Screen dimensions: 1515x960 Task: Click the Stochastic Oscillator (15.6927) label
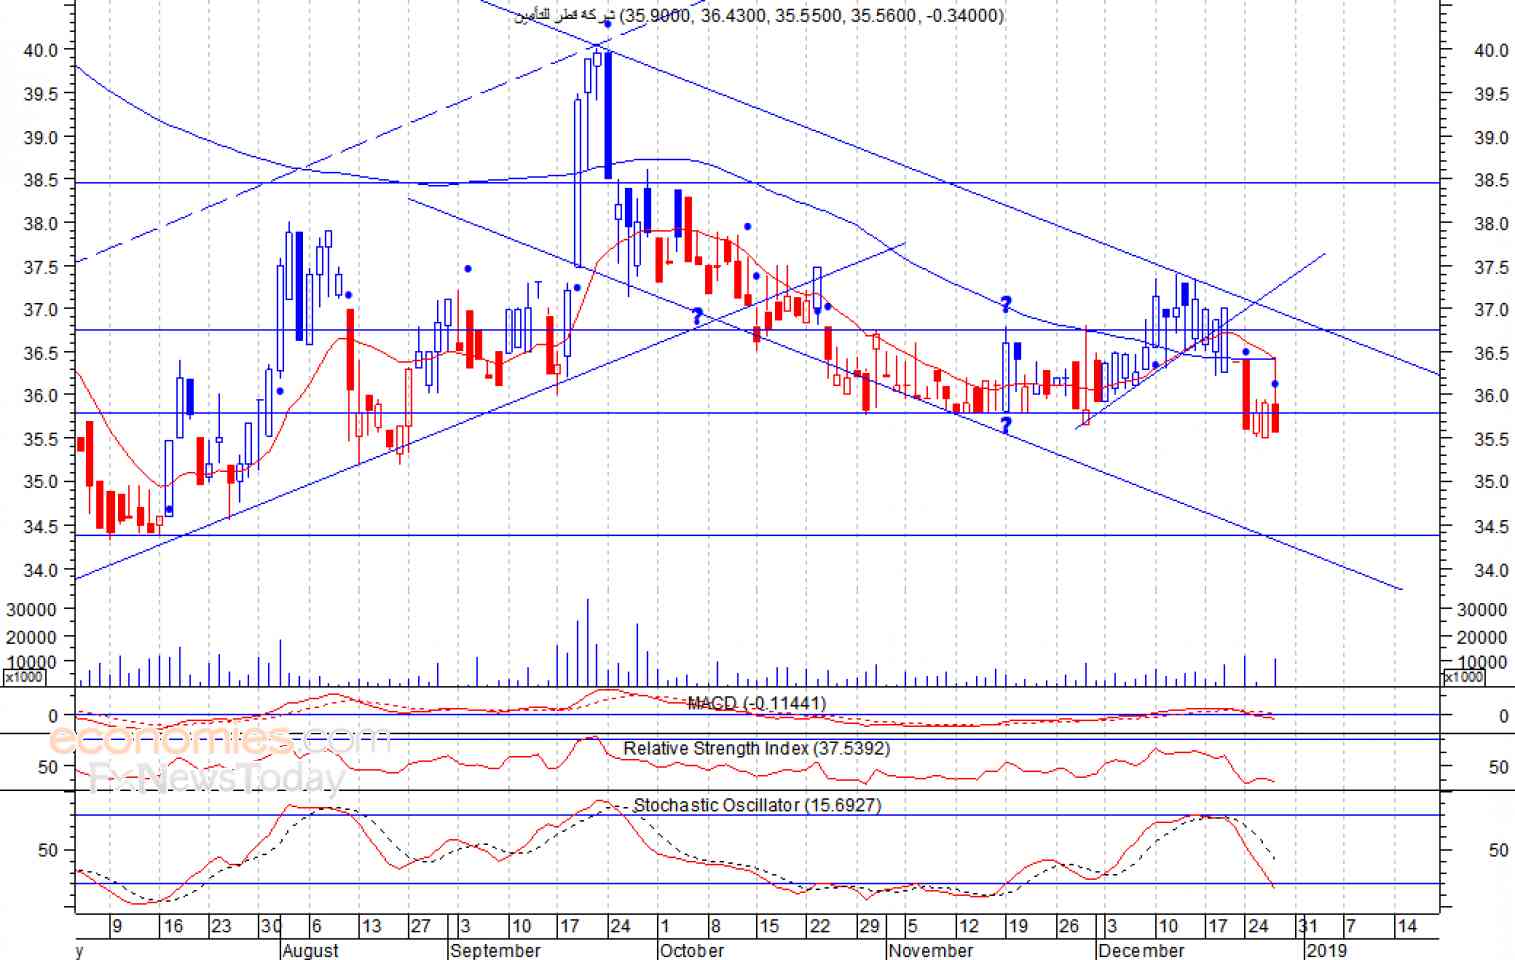pos(757,805)
